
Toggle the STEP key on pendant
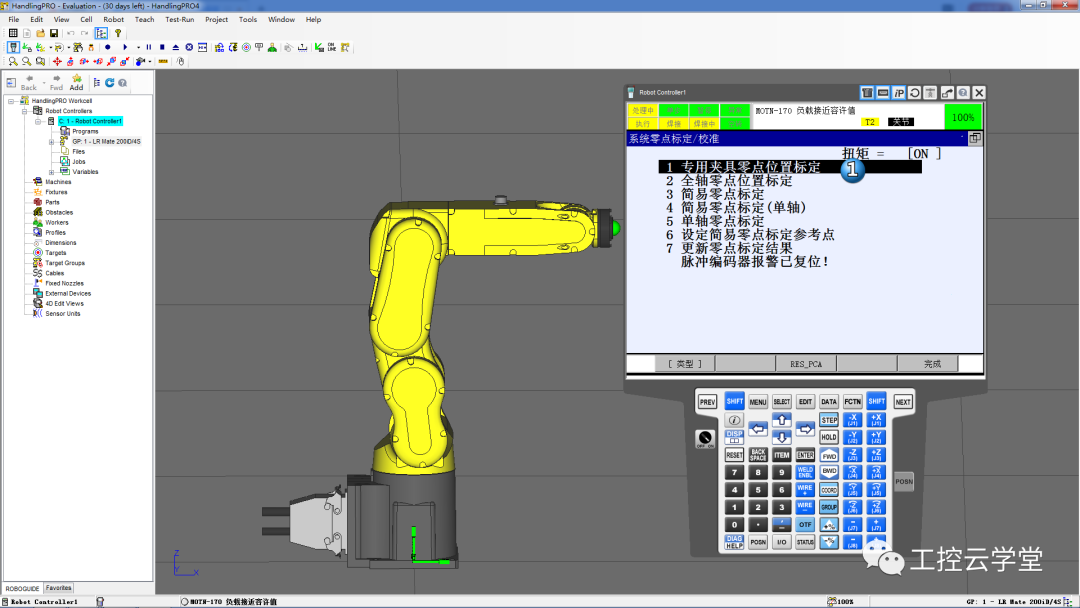click(829, 420)
